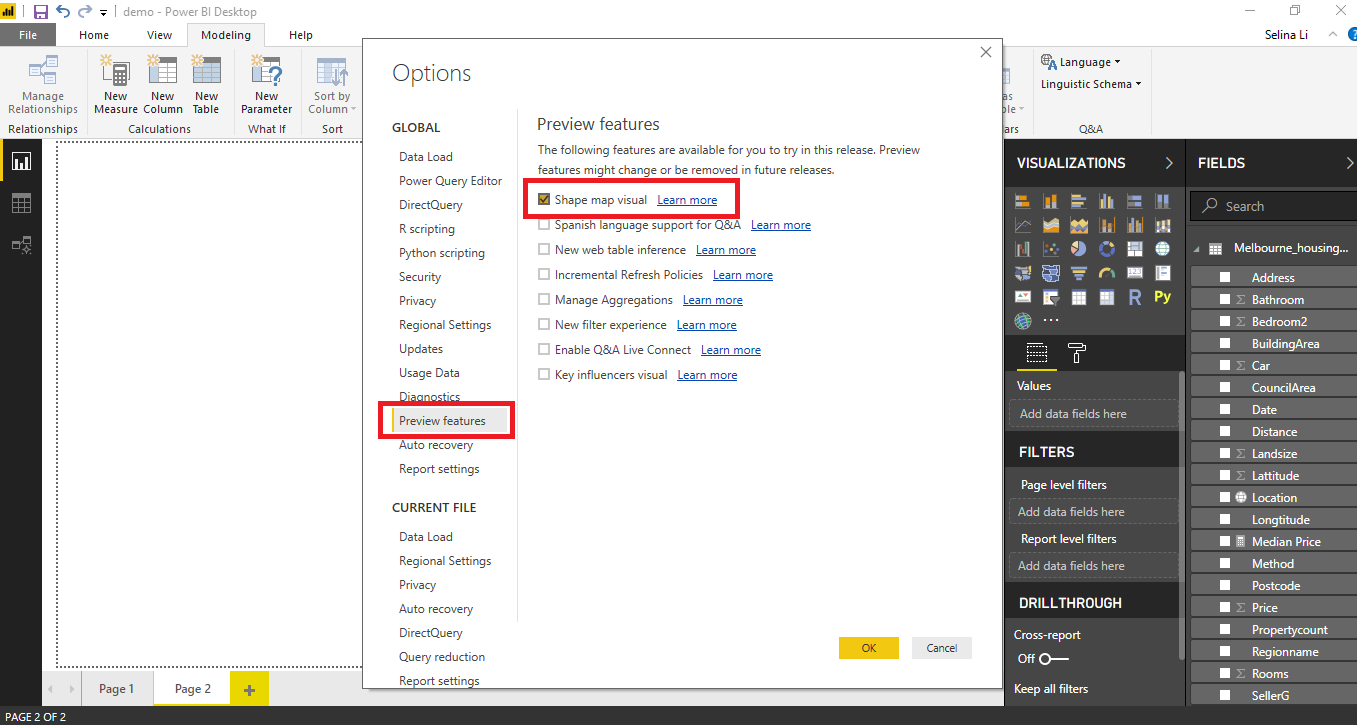Switch to the Modeling ribbon tab
The height and width of the screenshot is (725, 1357).
click(225, 33)
